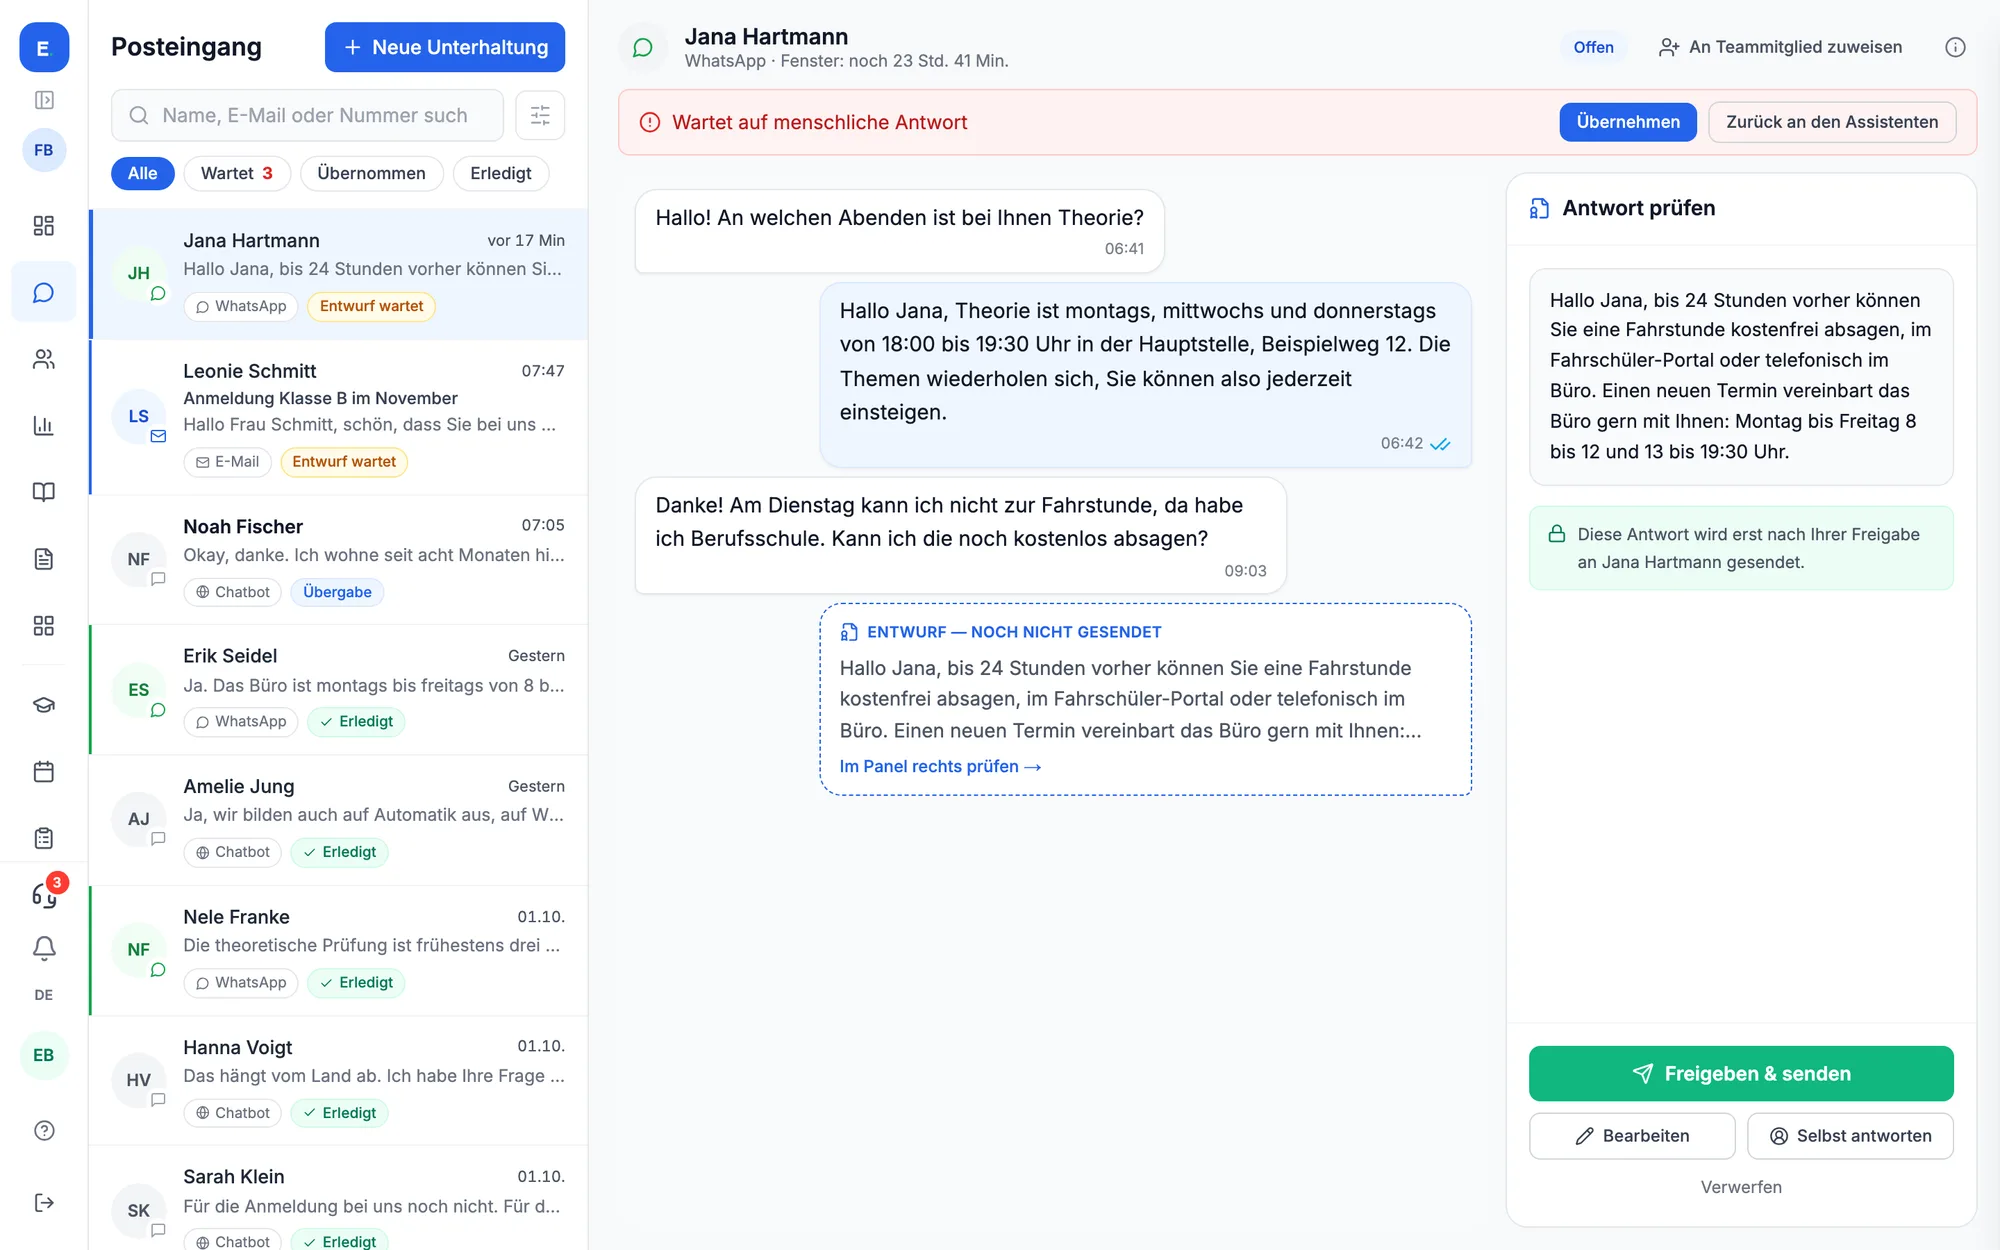Open the Erik Seidel conversation
2000x1250 pixels.
(339, 690)
